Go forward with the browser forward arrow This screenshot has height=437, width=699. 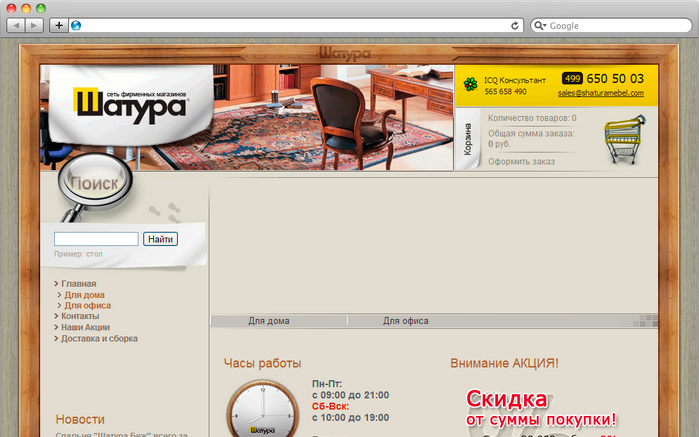click(34, 25)
